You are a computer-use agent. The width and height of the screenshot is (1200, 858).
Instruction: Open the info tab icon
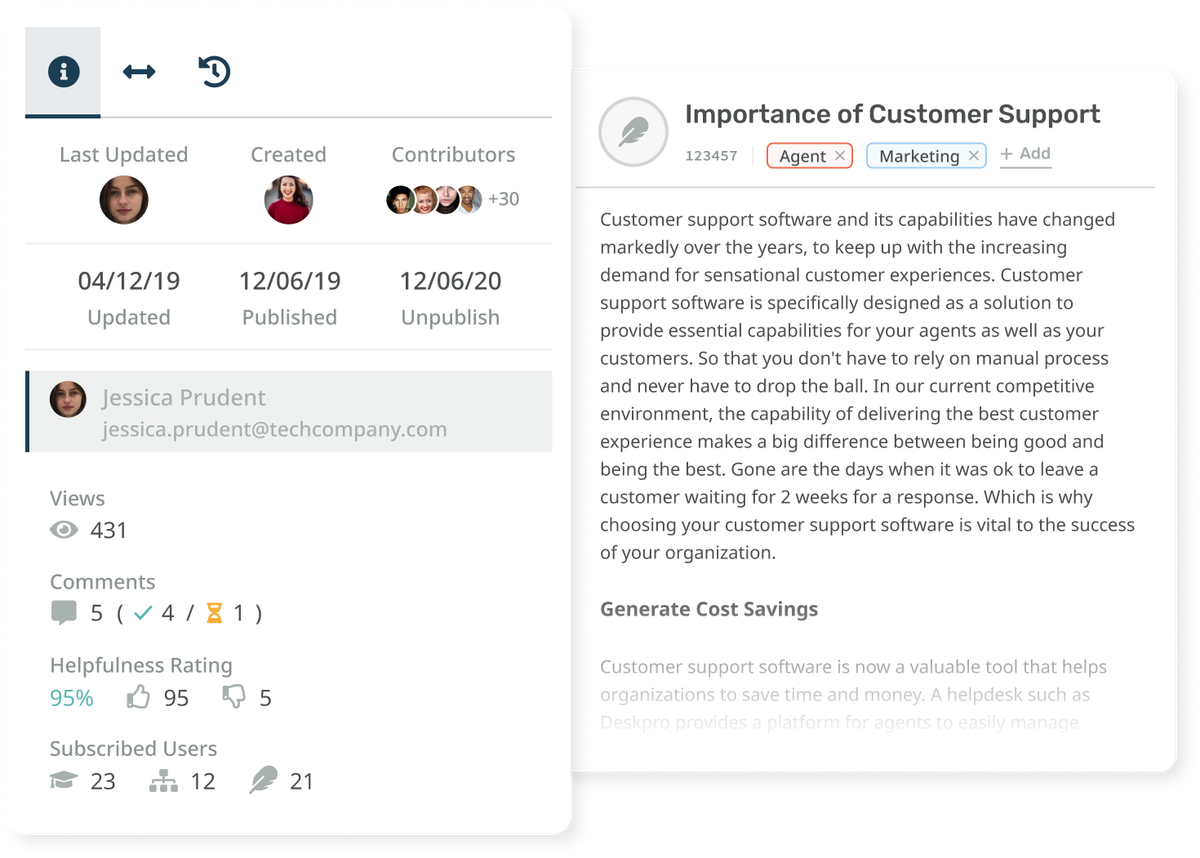click(63, 72)
